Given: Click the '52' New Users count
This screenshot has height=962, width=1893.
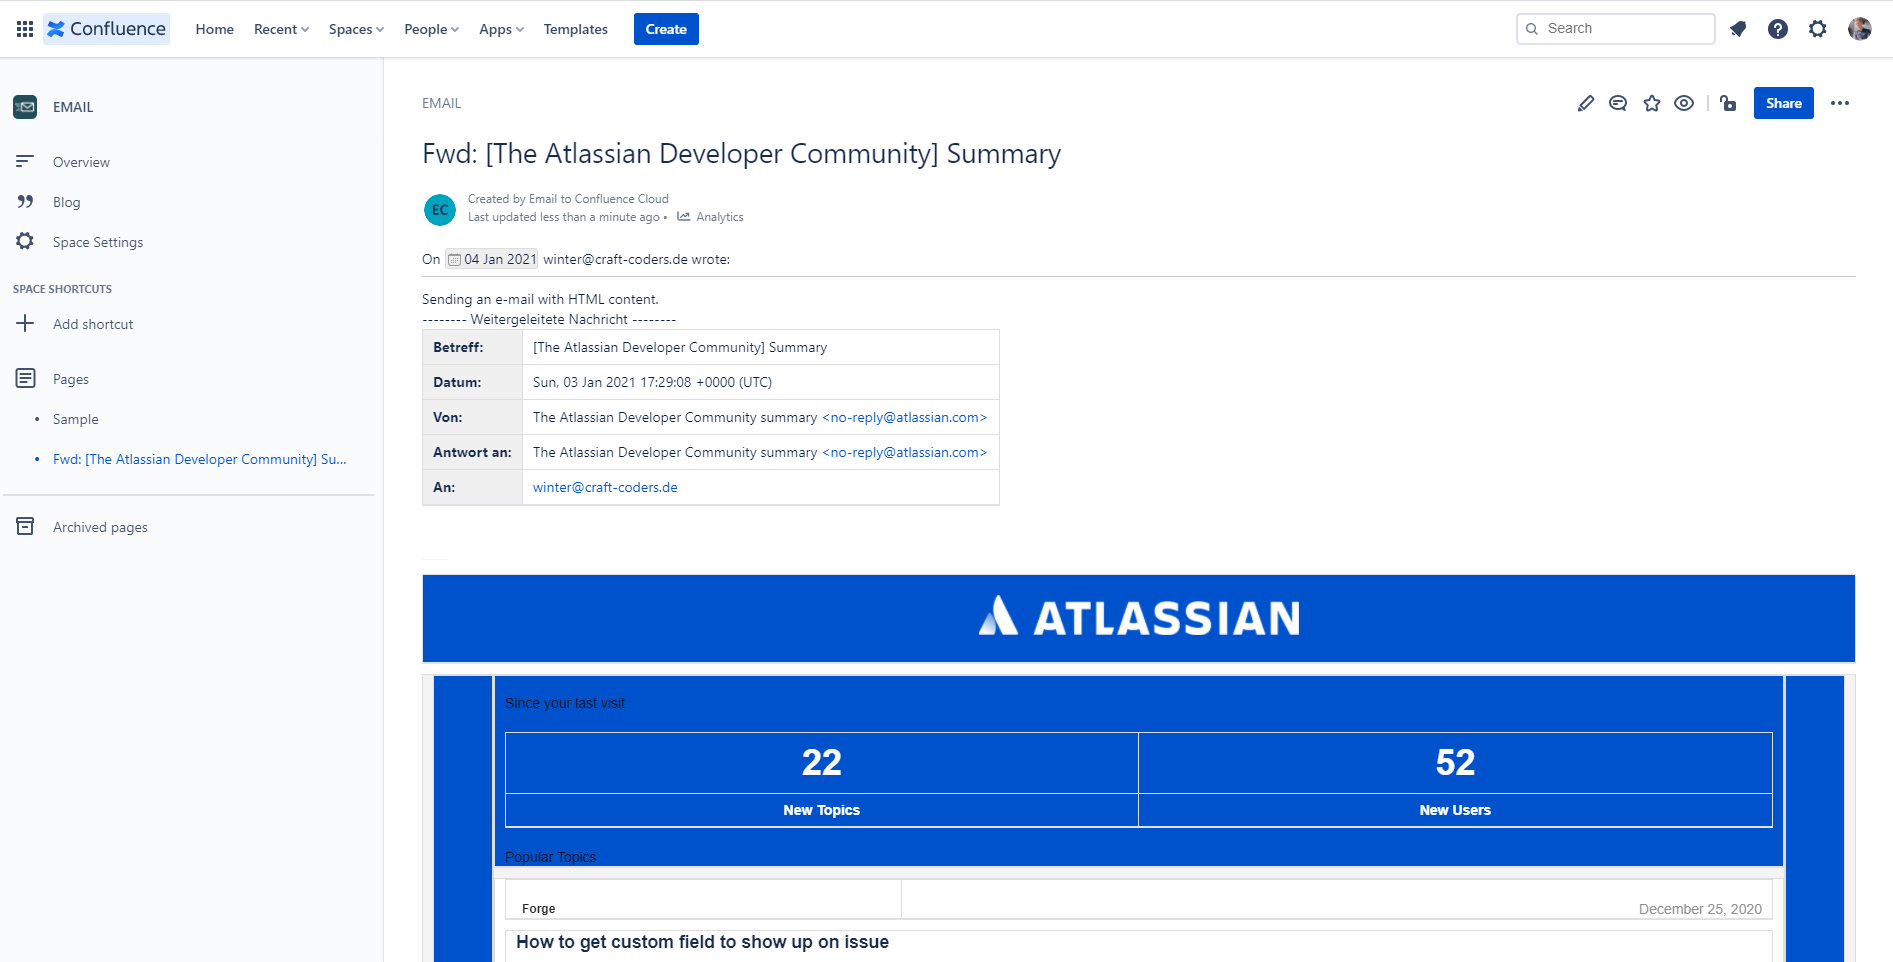Looking at the screenshot, I should click(1455, 763).
